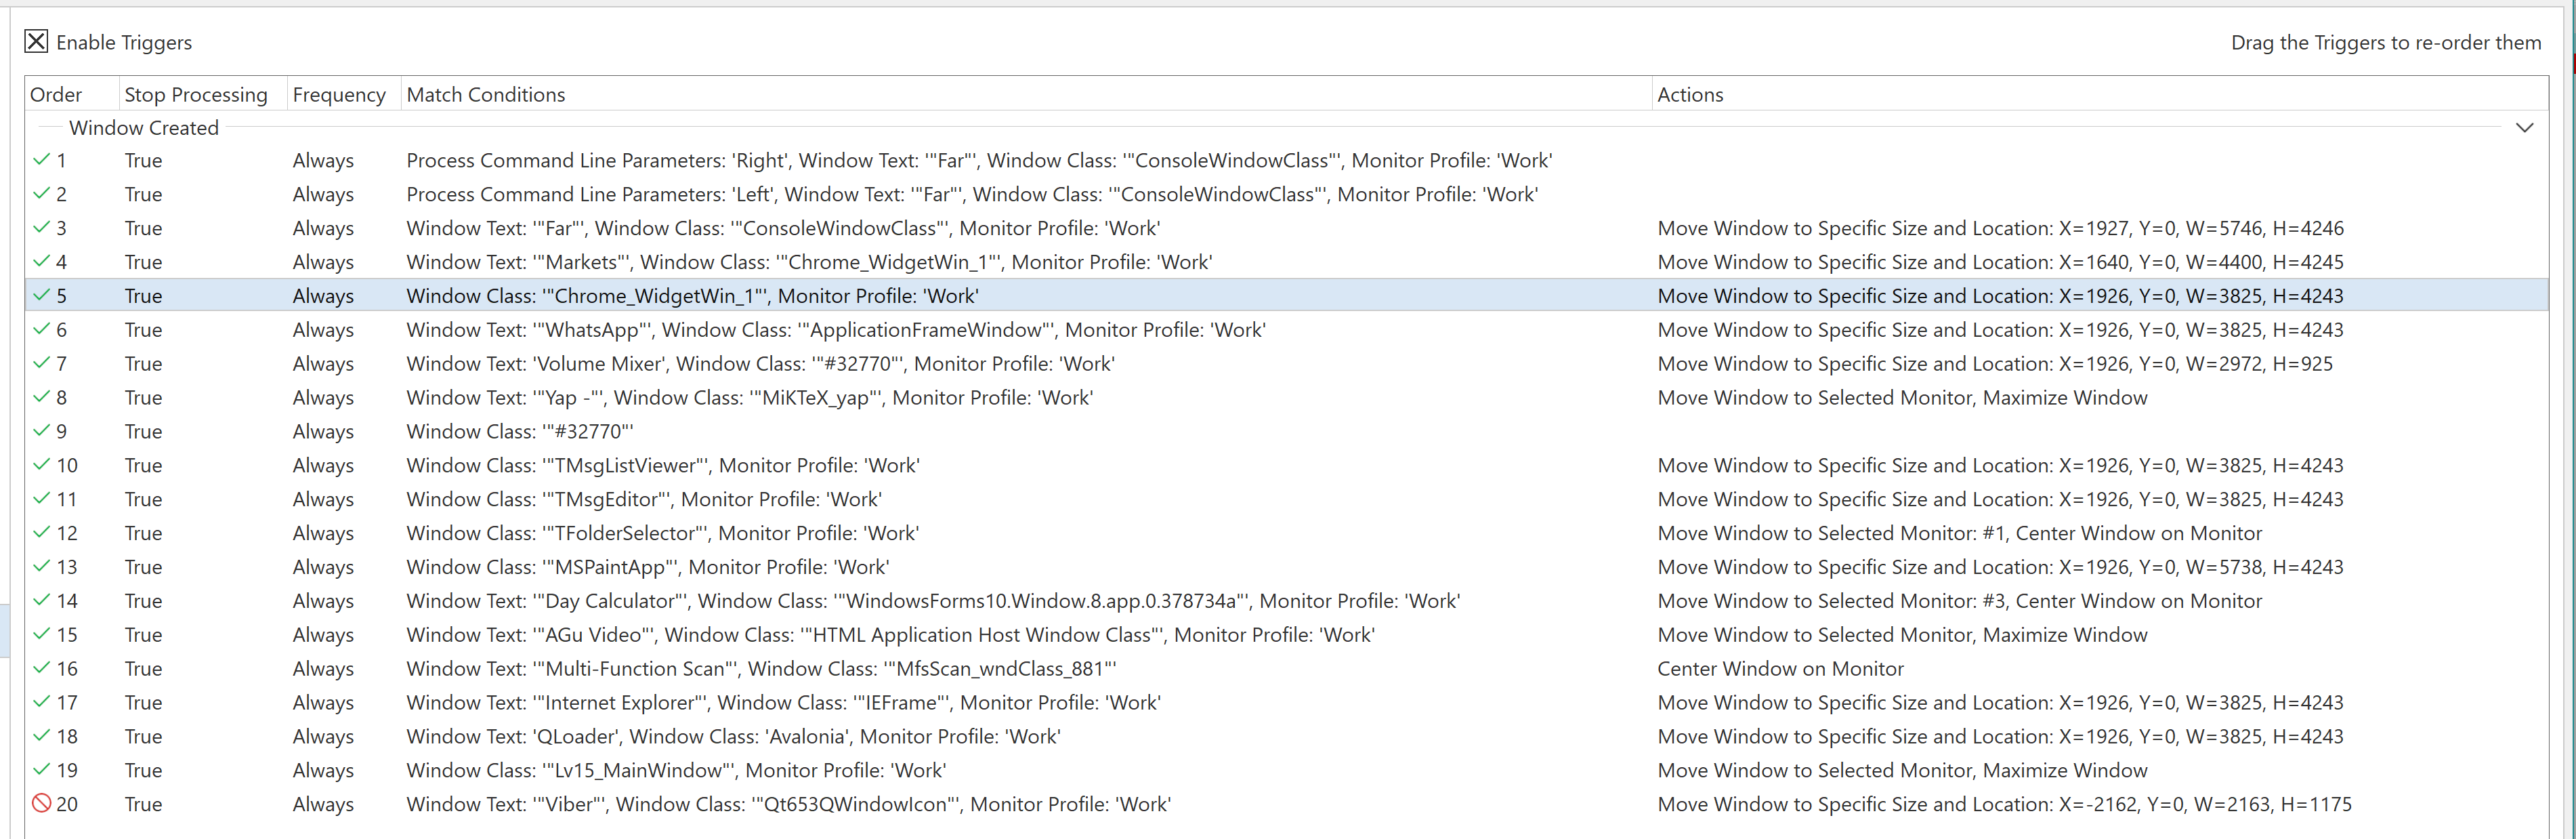Image resolution: width=2576 pixels, height=839 pixels.
Task: Select the Internet Explorer IEFrame trigger
Action: (x=783, y=703)
